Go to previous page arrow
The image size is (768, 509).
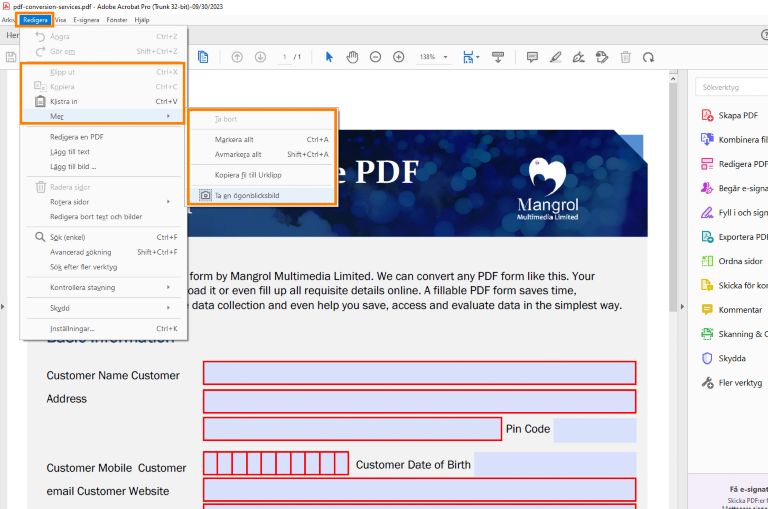pyautogui.click(x=237, y=57)
